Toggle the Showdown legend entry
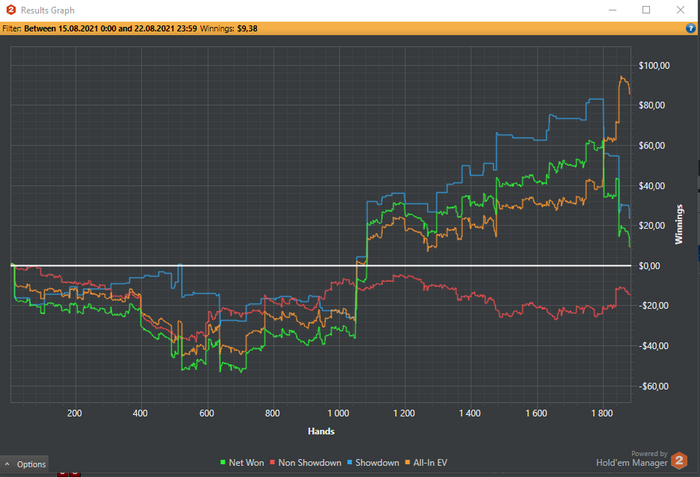The image size is (700, 477). pos(373,463)
